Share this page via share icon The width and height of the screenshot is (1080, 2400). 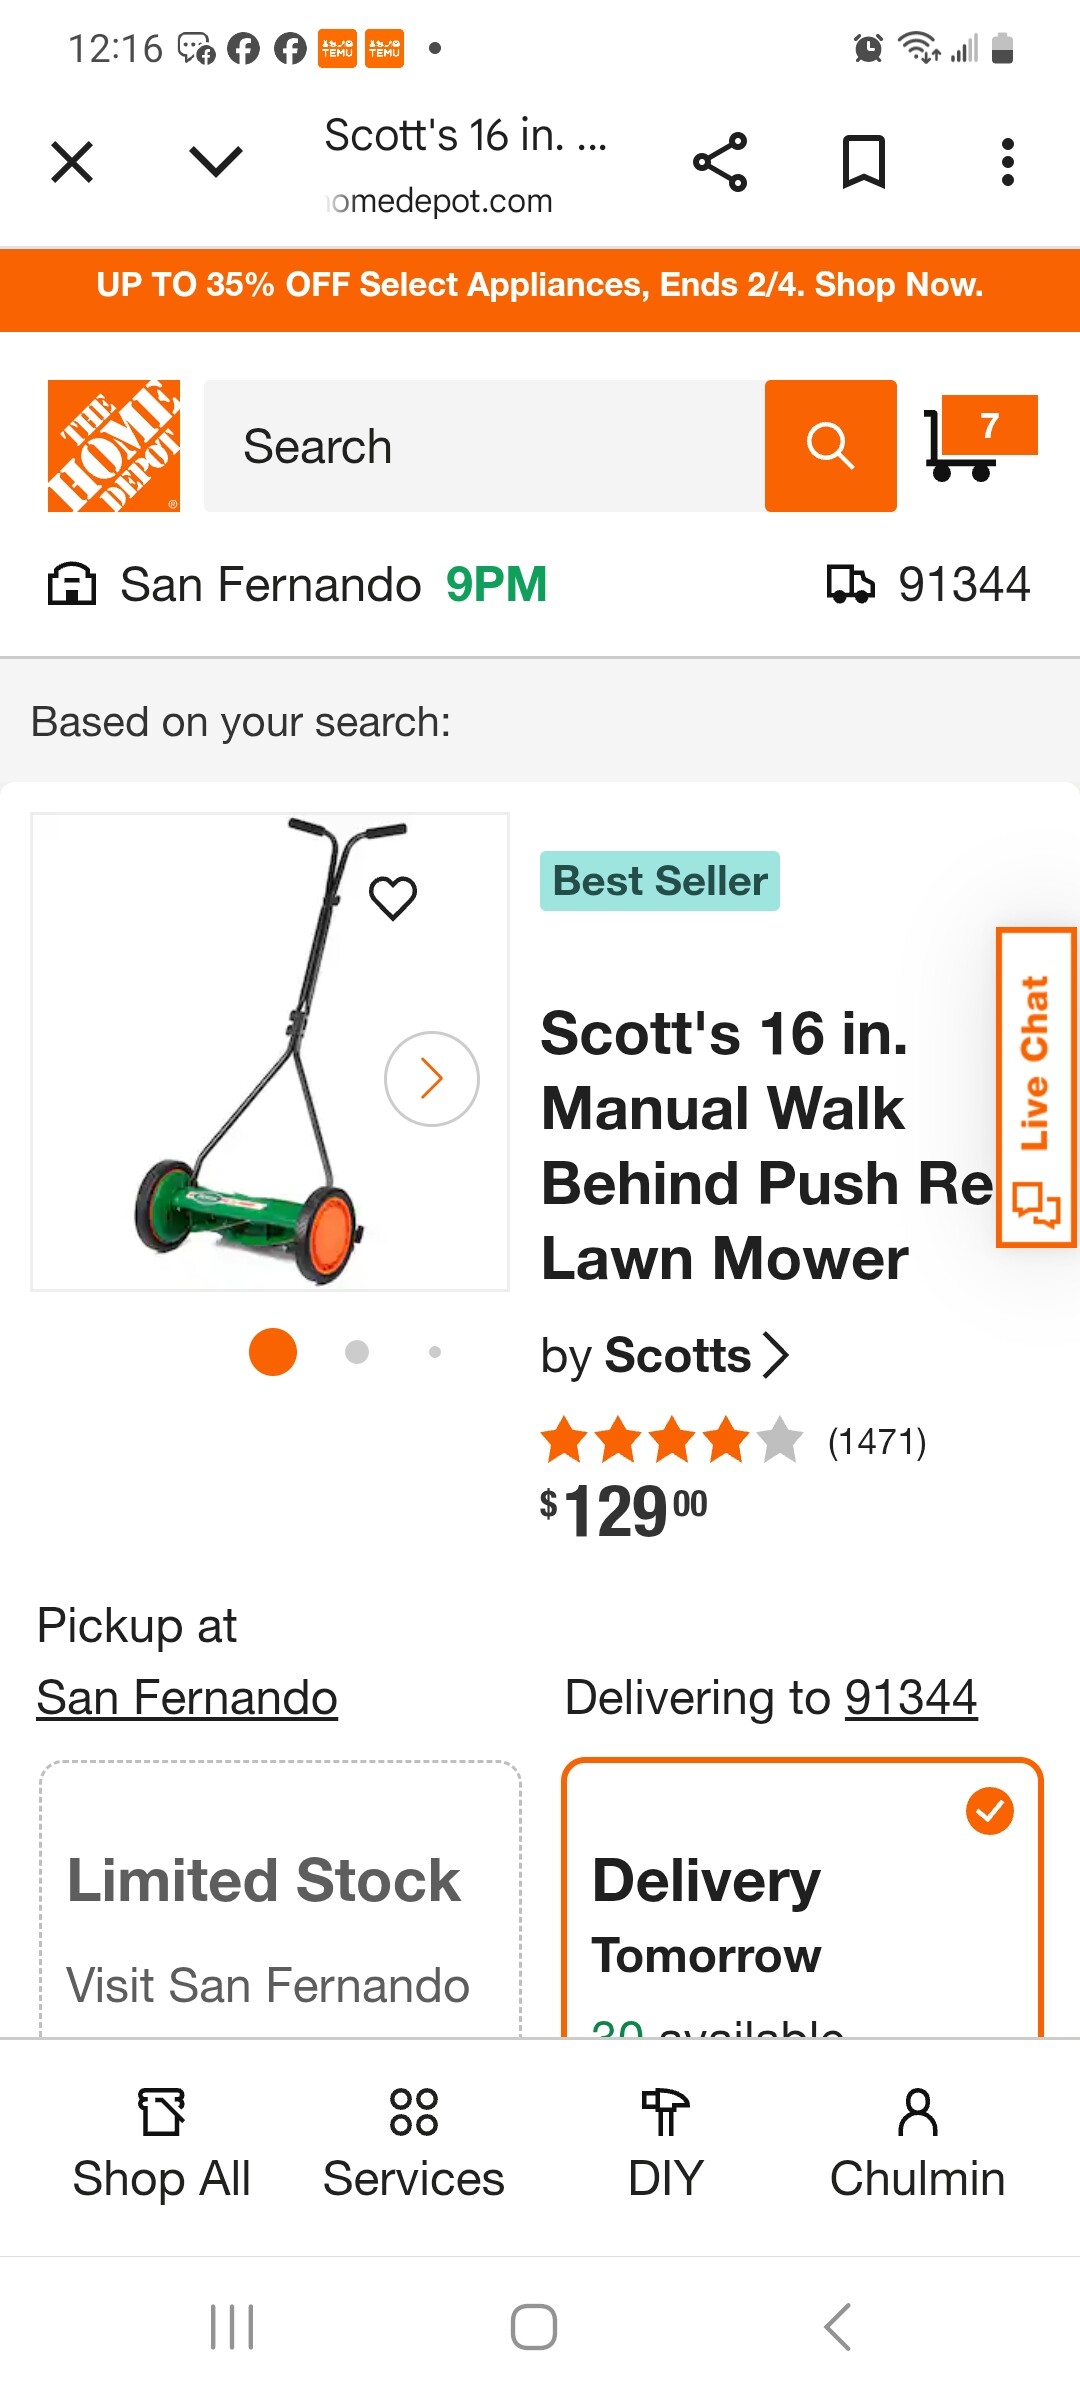pyautogui.click(x=720, y=162)
